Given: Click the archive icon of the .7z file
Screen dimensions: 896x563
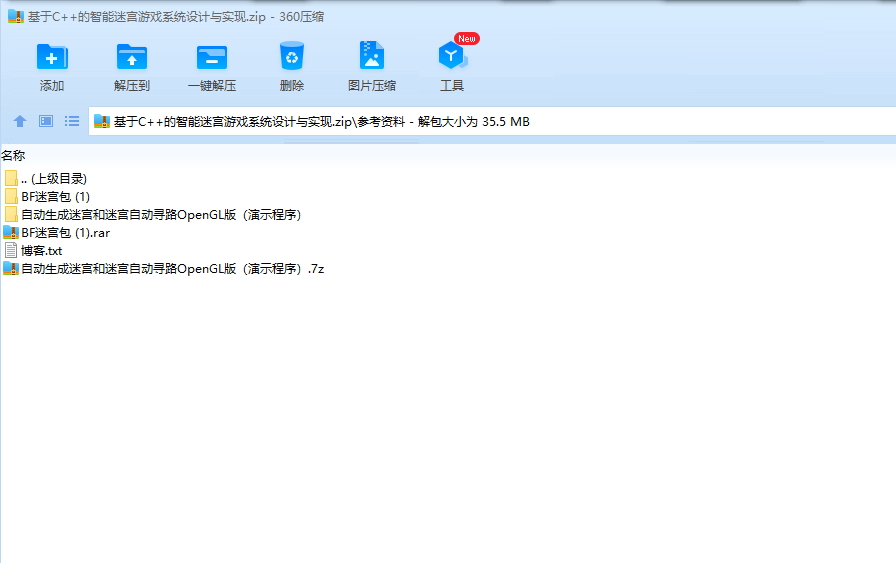Looking at the screenshot, I should tap(11, 268).
